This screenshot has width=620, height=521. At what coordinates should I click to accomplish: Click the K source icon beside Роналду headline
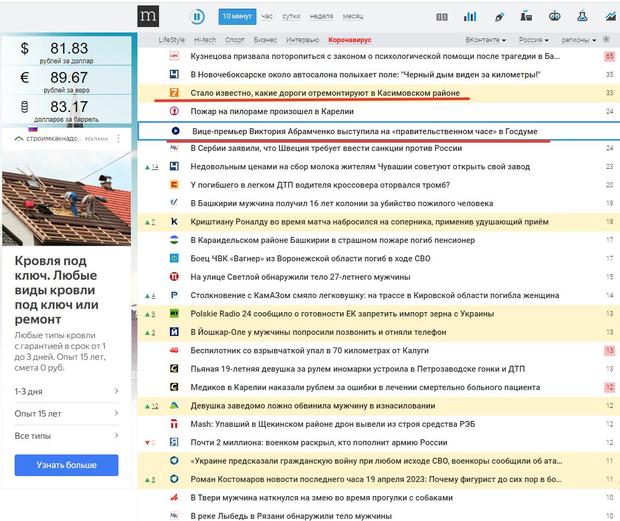tap(174, 222)
